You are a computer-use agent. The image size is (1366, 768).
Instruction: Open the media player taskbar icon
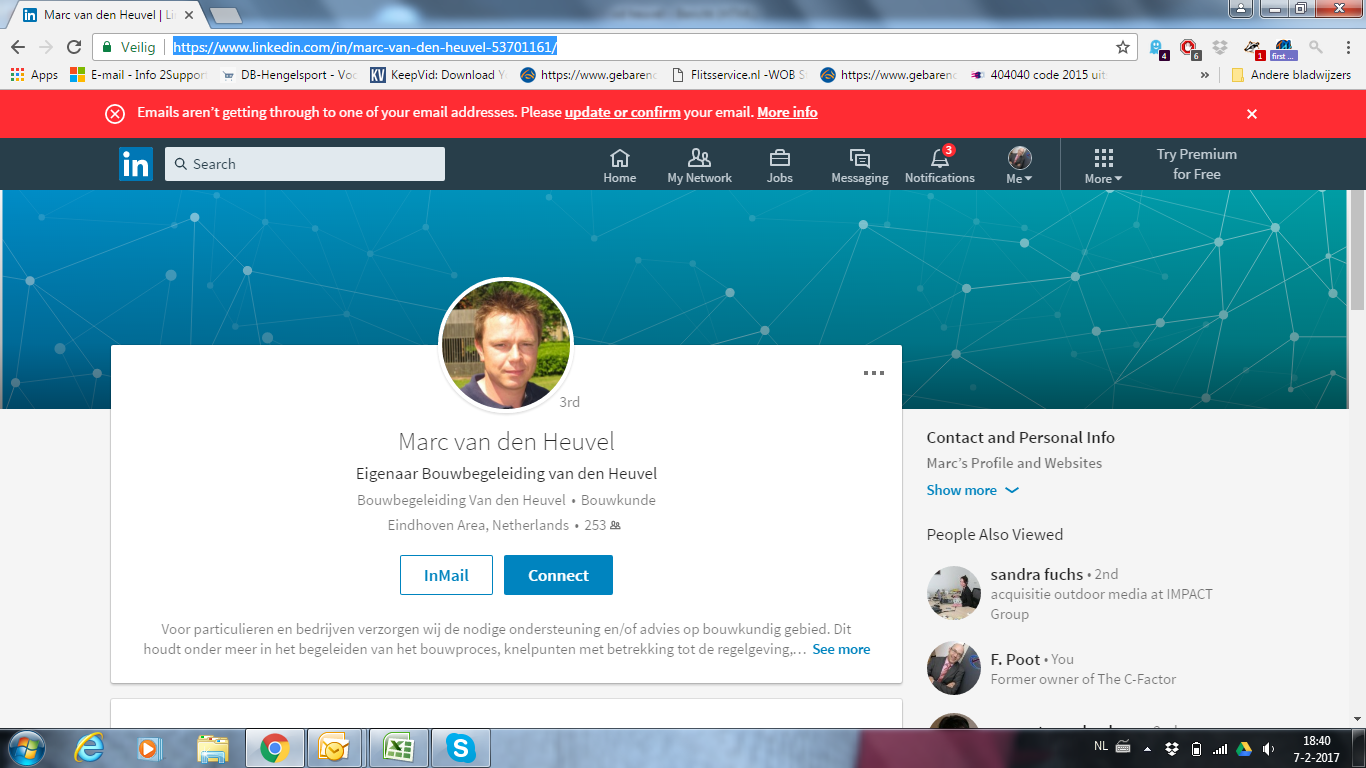[149, 748]
